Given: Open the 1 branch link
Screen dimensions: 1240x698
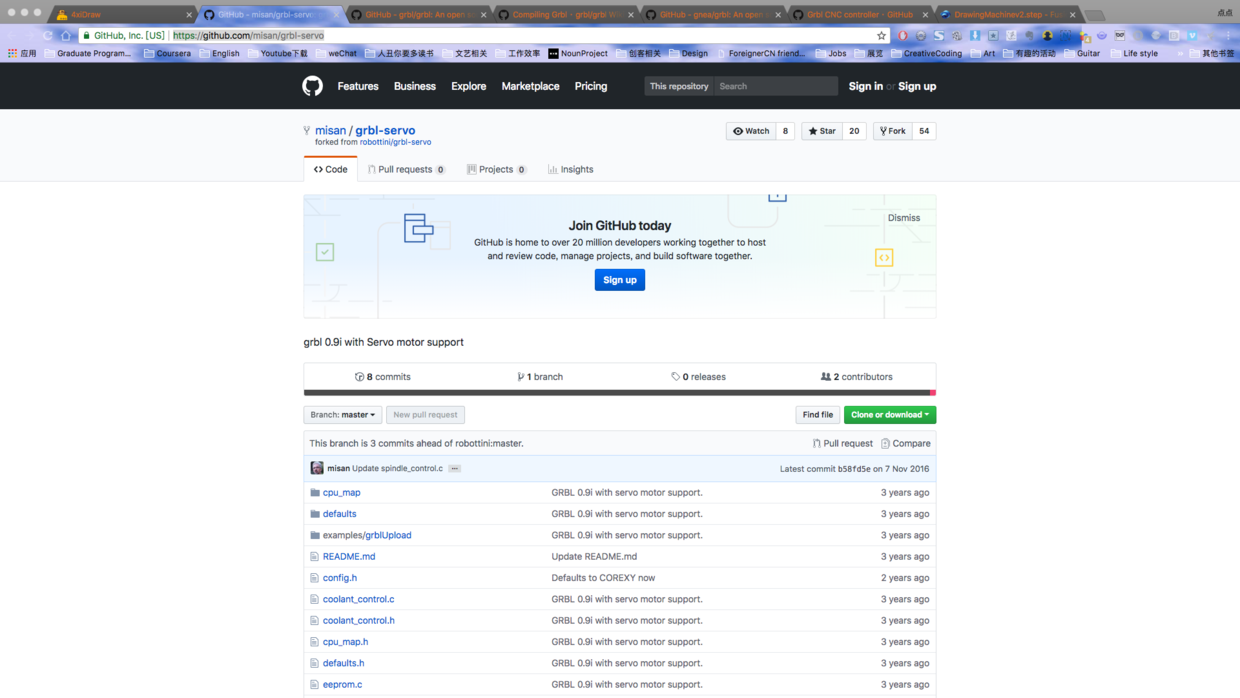Looking at the screenshot, I should 540,377.
